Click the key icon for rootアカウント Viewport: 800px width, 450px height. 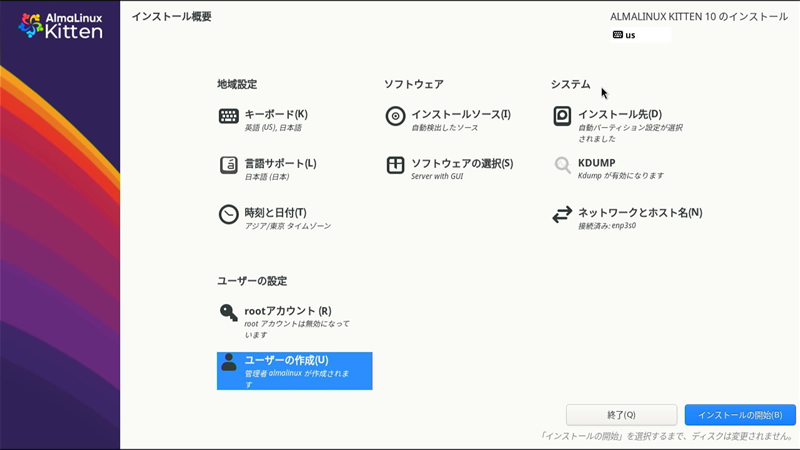[x=228, y=313]
